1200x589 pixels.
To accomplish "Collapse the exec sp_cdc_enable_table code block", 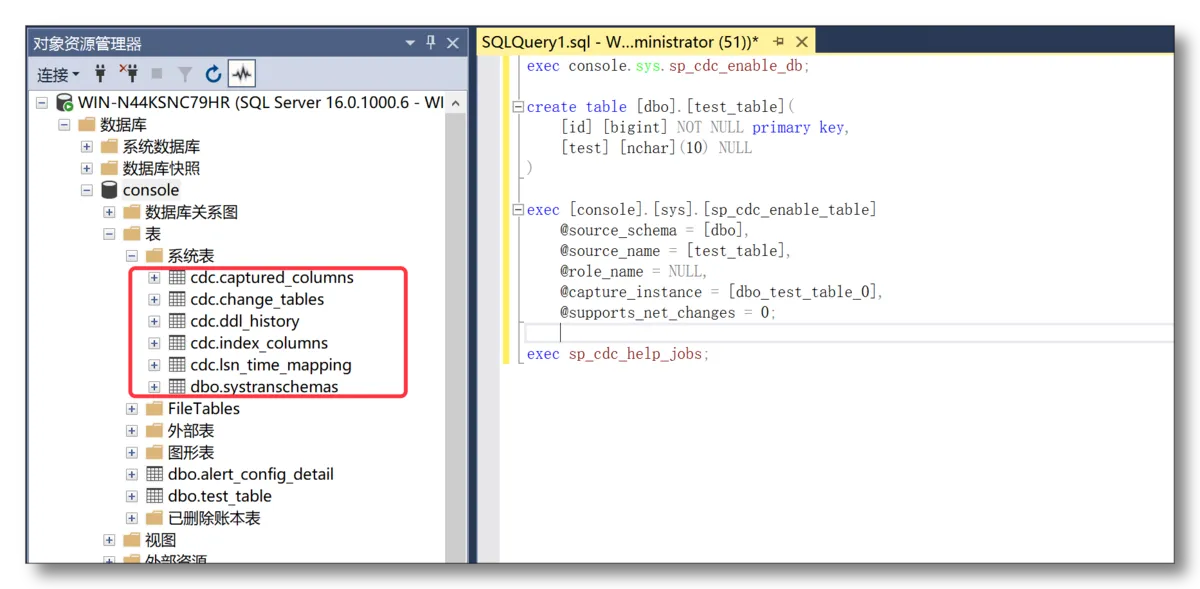I will point(518,210).
